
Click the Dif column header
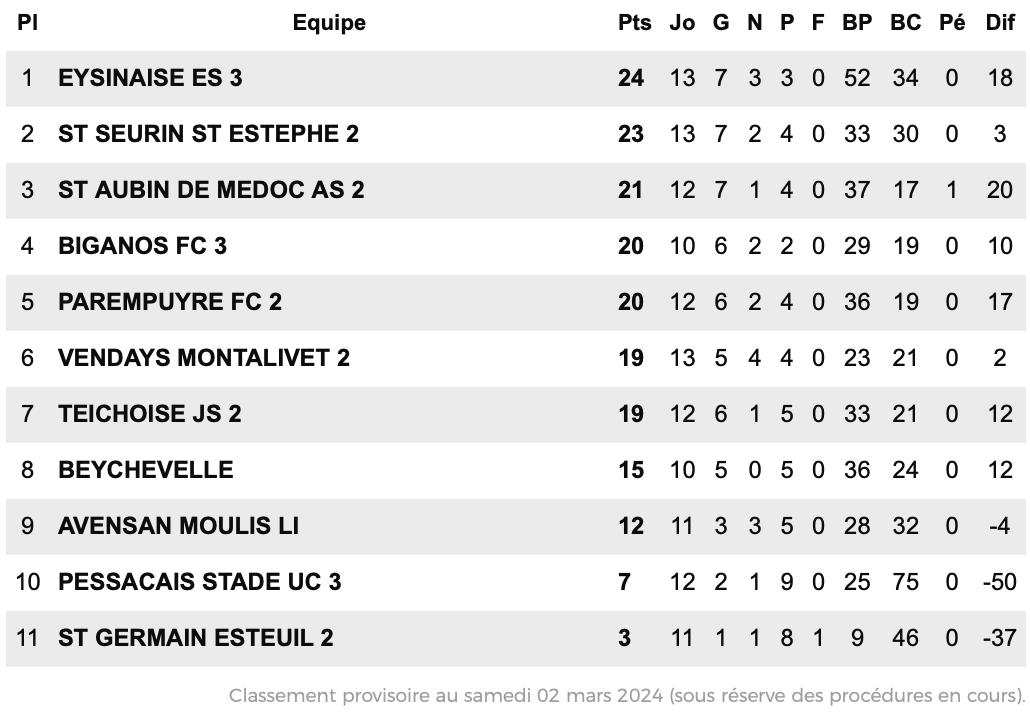pos(1000,22)
